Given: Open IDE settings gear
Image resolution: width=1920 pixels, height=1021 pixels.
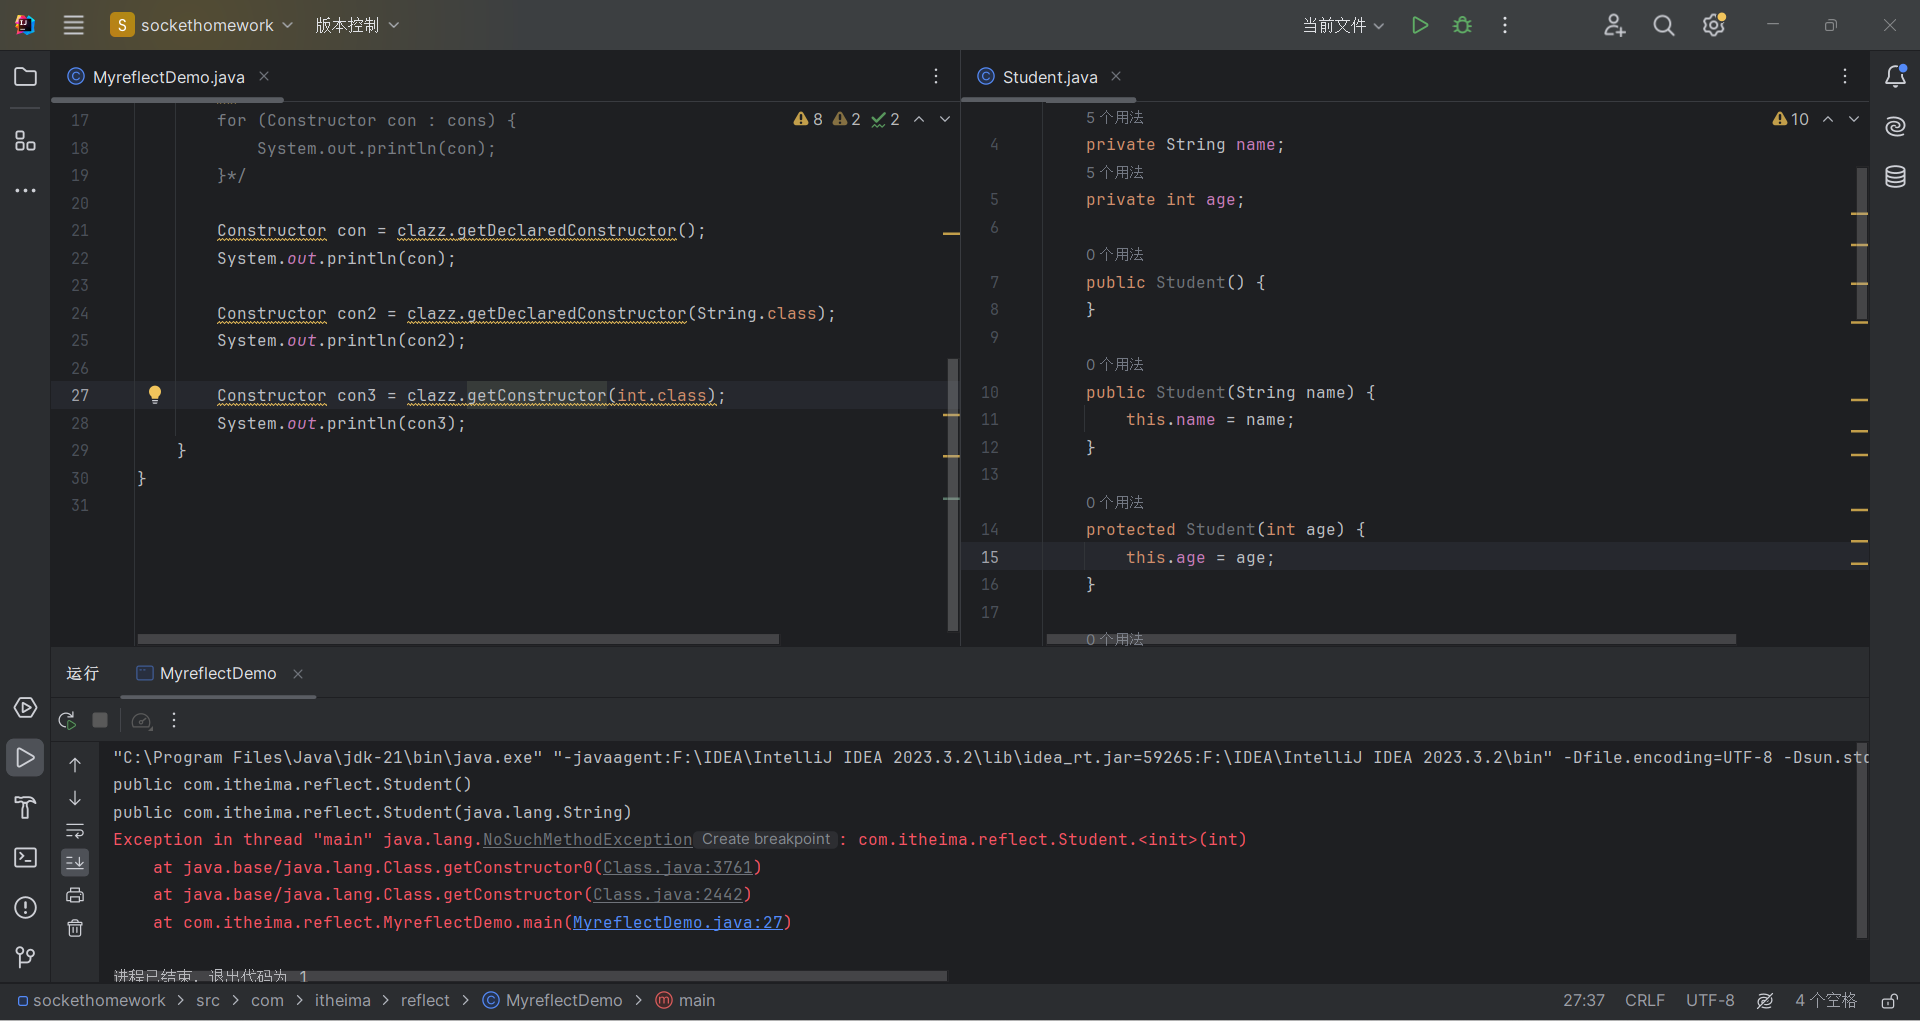Looking at the screenshot, I should click(x=1714, y=25).
